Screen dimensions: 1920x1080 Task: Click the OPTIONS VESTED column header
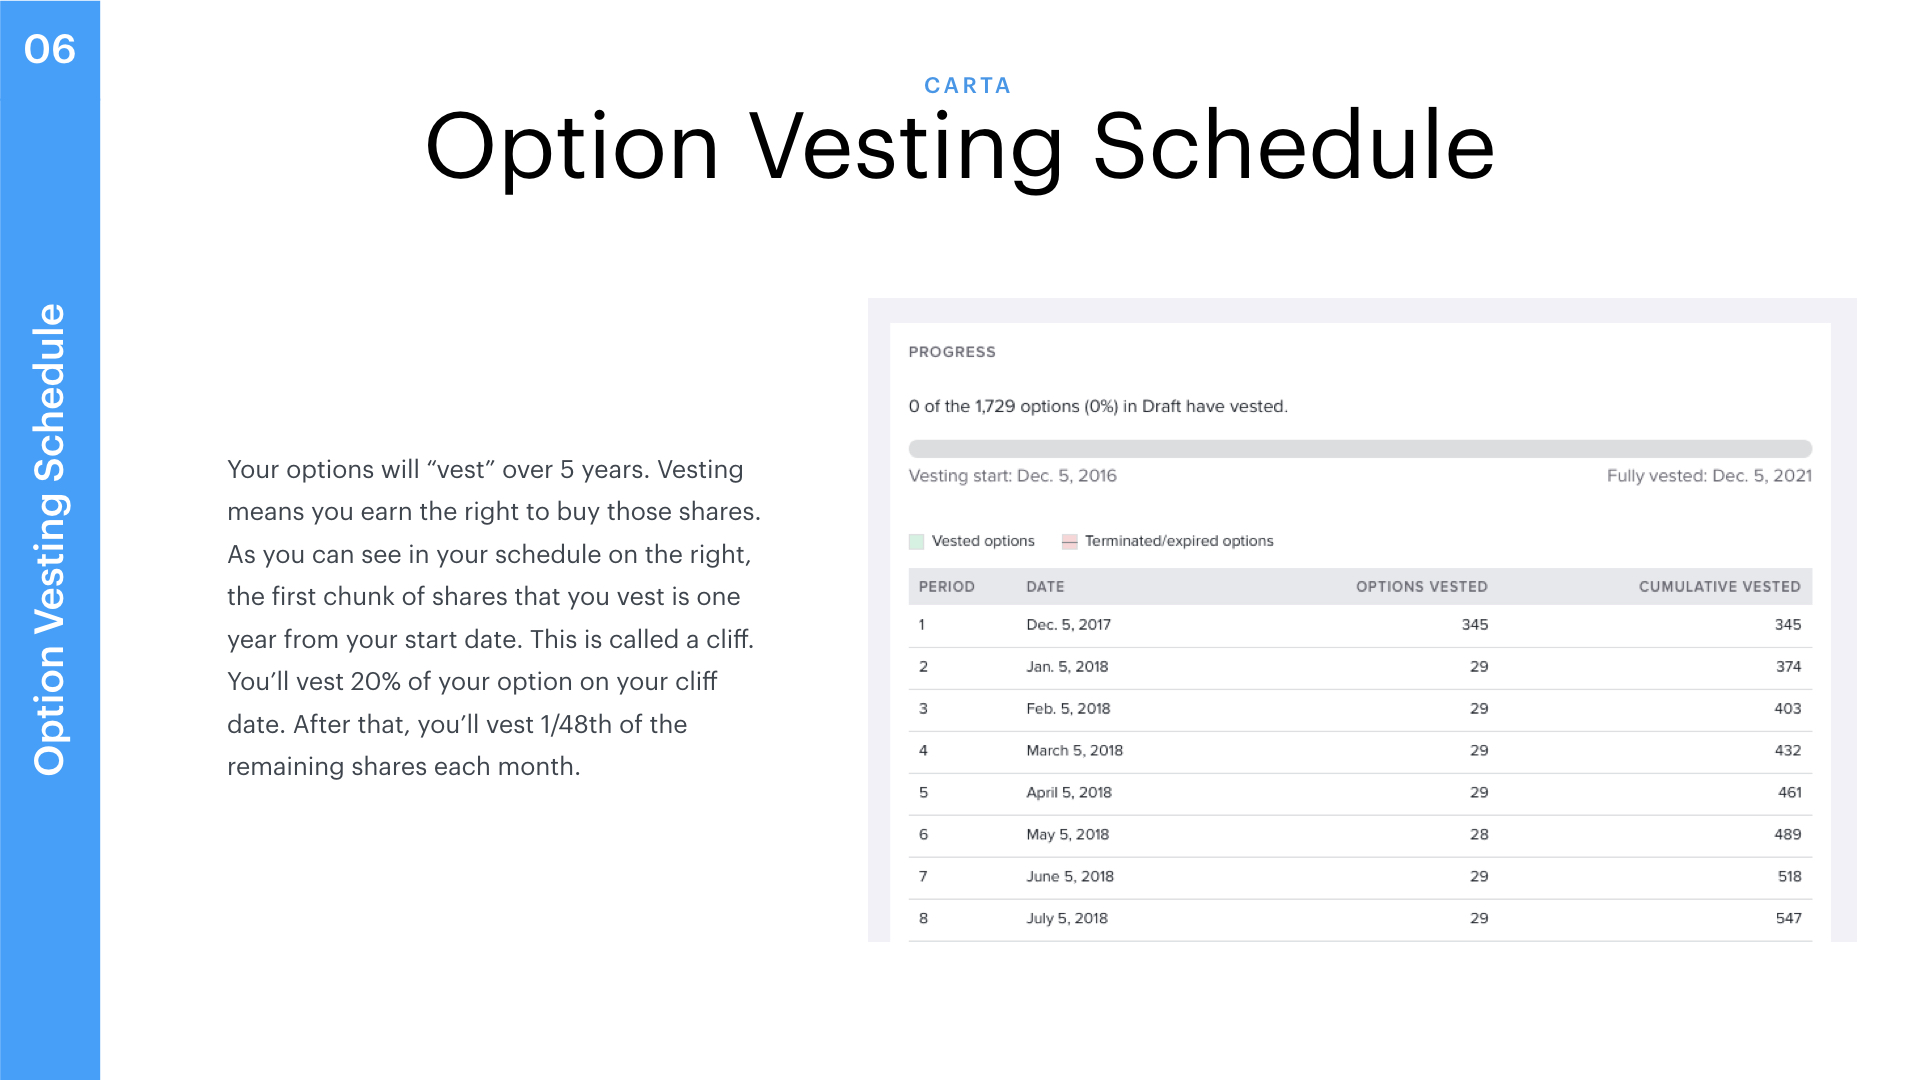(x=1421, y=587)
